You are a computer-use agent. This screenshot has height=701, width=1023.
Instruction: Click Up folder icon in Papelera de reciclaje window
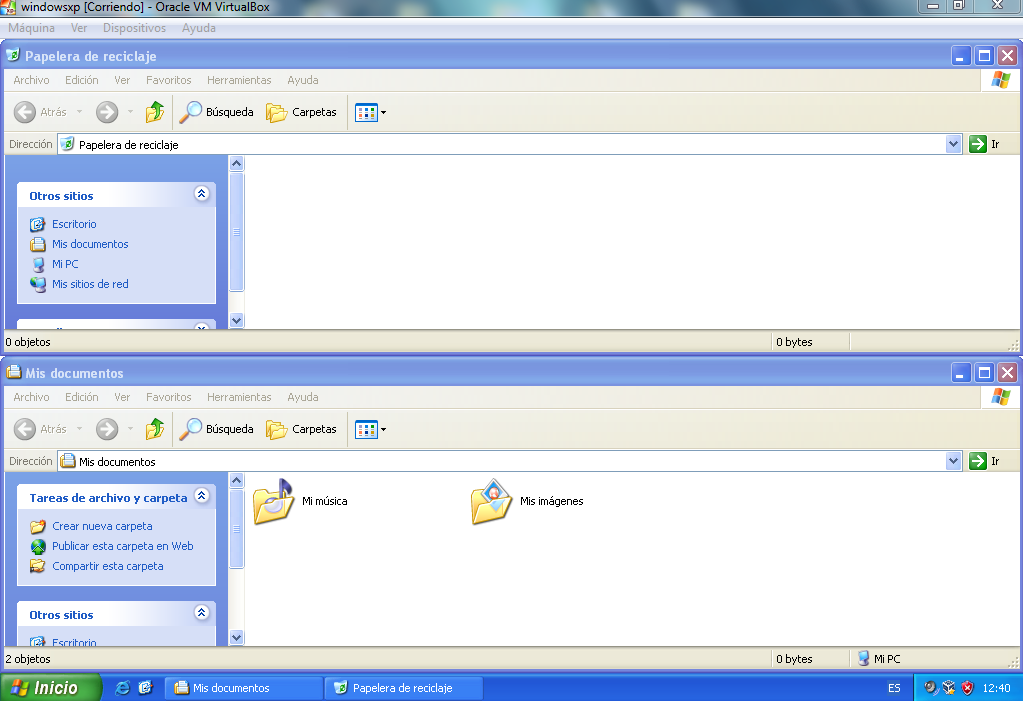tap(155, 112)
